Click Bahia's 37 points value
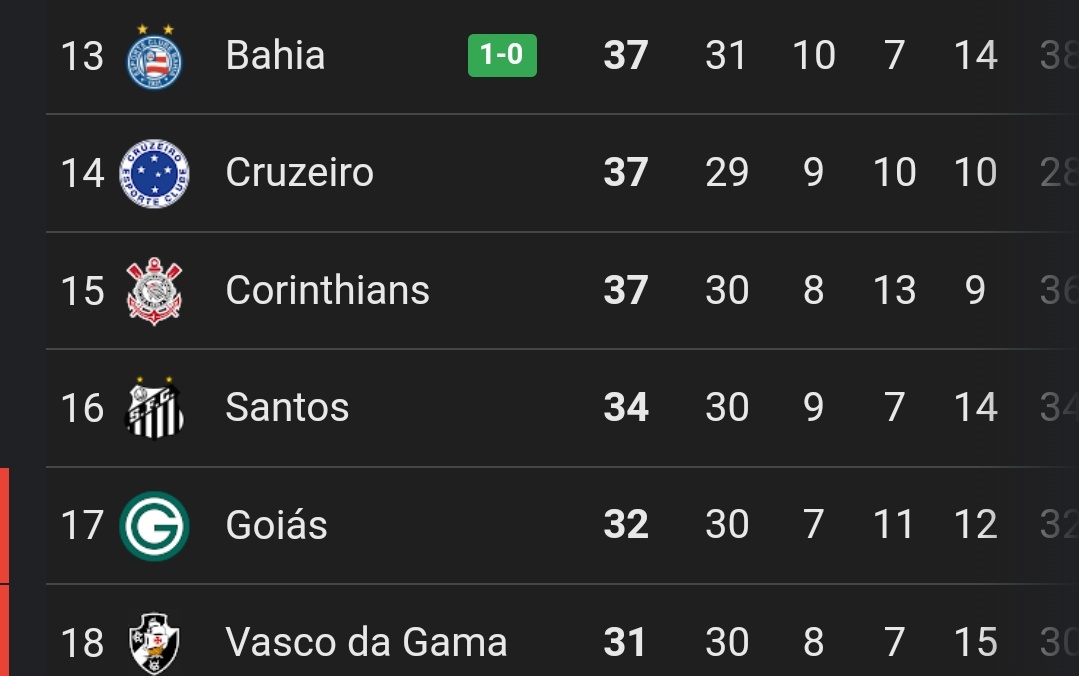This screenshot has height=676, width=1079. tap(626, 56)
